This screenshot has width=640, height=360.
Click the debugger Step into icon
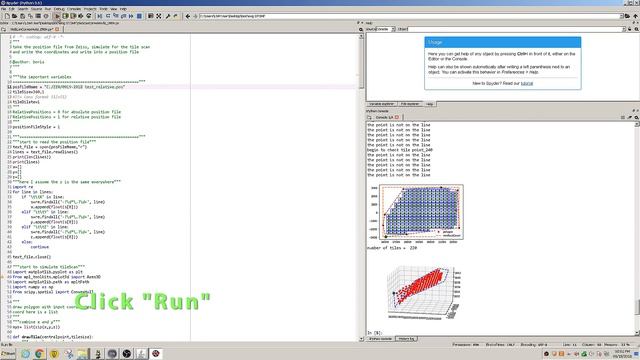click(x=116, y=16)
